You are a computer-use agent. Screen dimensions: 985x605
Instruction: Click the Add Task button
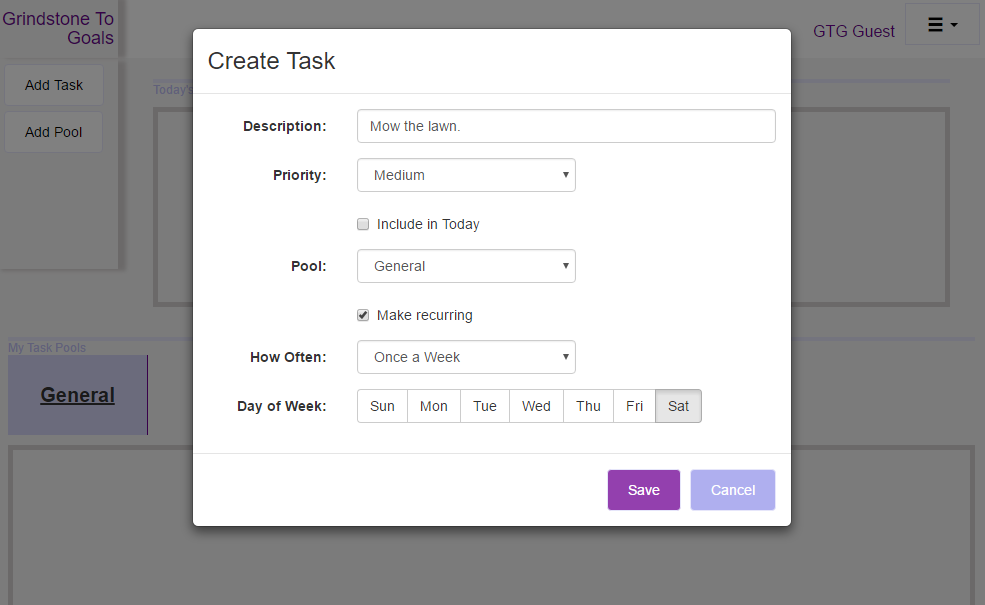pos(54,85)
